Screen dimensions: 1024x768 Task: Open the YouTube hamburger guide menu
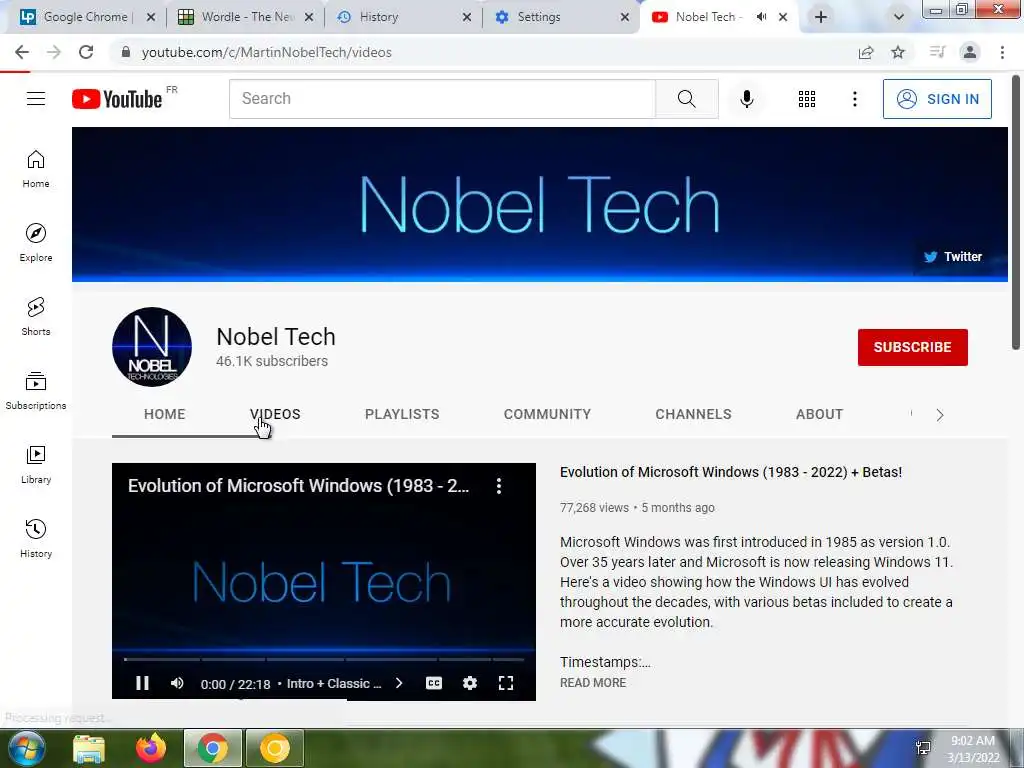click(x=36, y=99)
